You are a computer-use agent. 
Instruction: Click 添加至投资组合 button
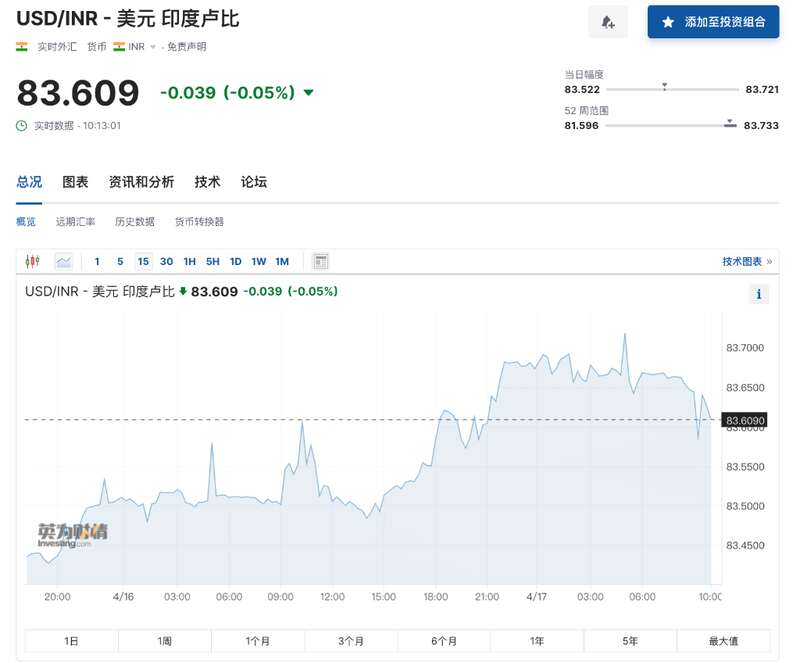[x=713, y=22]
